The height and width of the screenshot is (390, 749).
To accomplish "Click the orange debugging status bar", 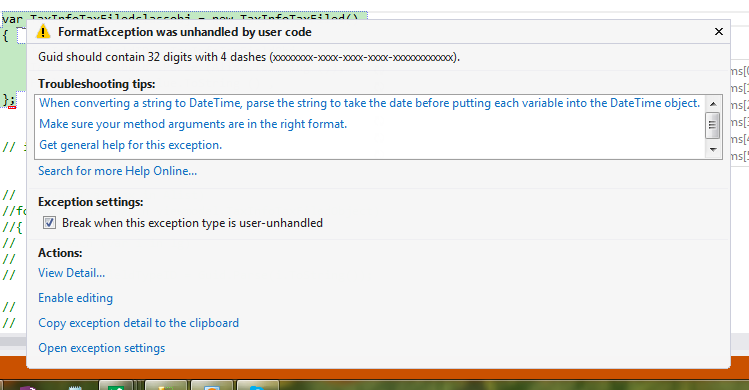I will (x=374, y=368).
